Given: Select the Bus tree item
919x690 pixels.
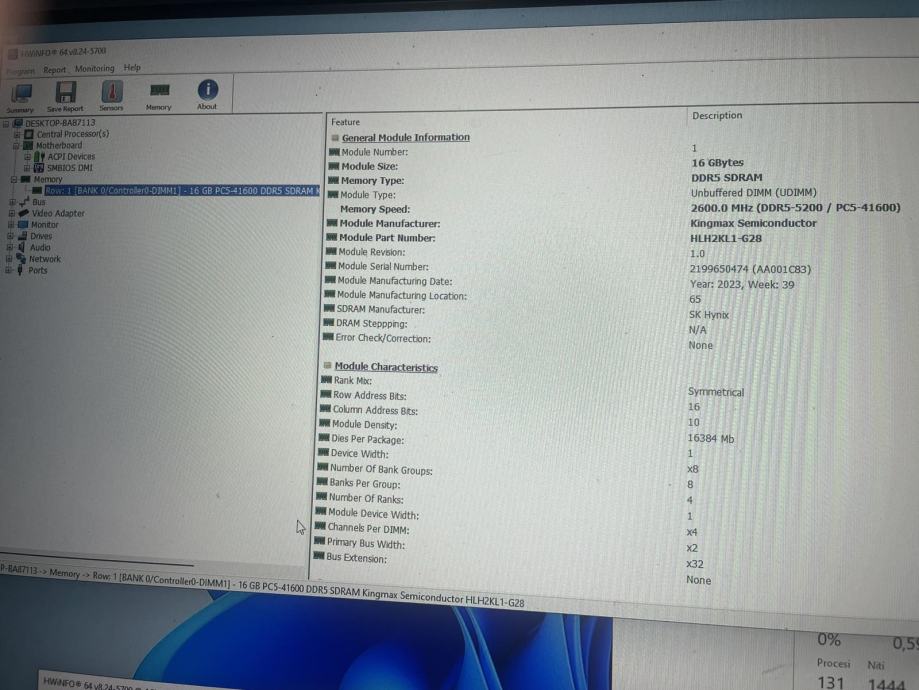Looking at the screenshot, I should point(38,202).
